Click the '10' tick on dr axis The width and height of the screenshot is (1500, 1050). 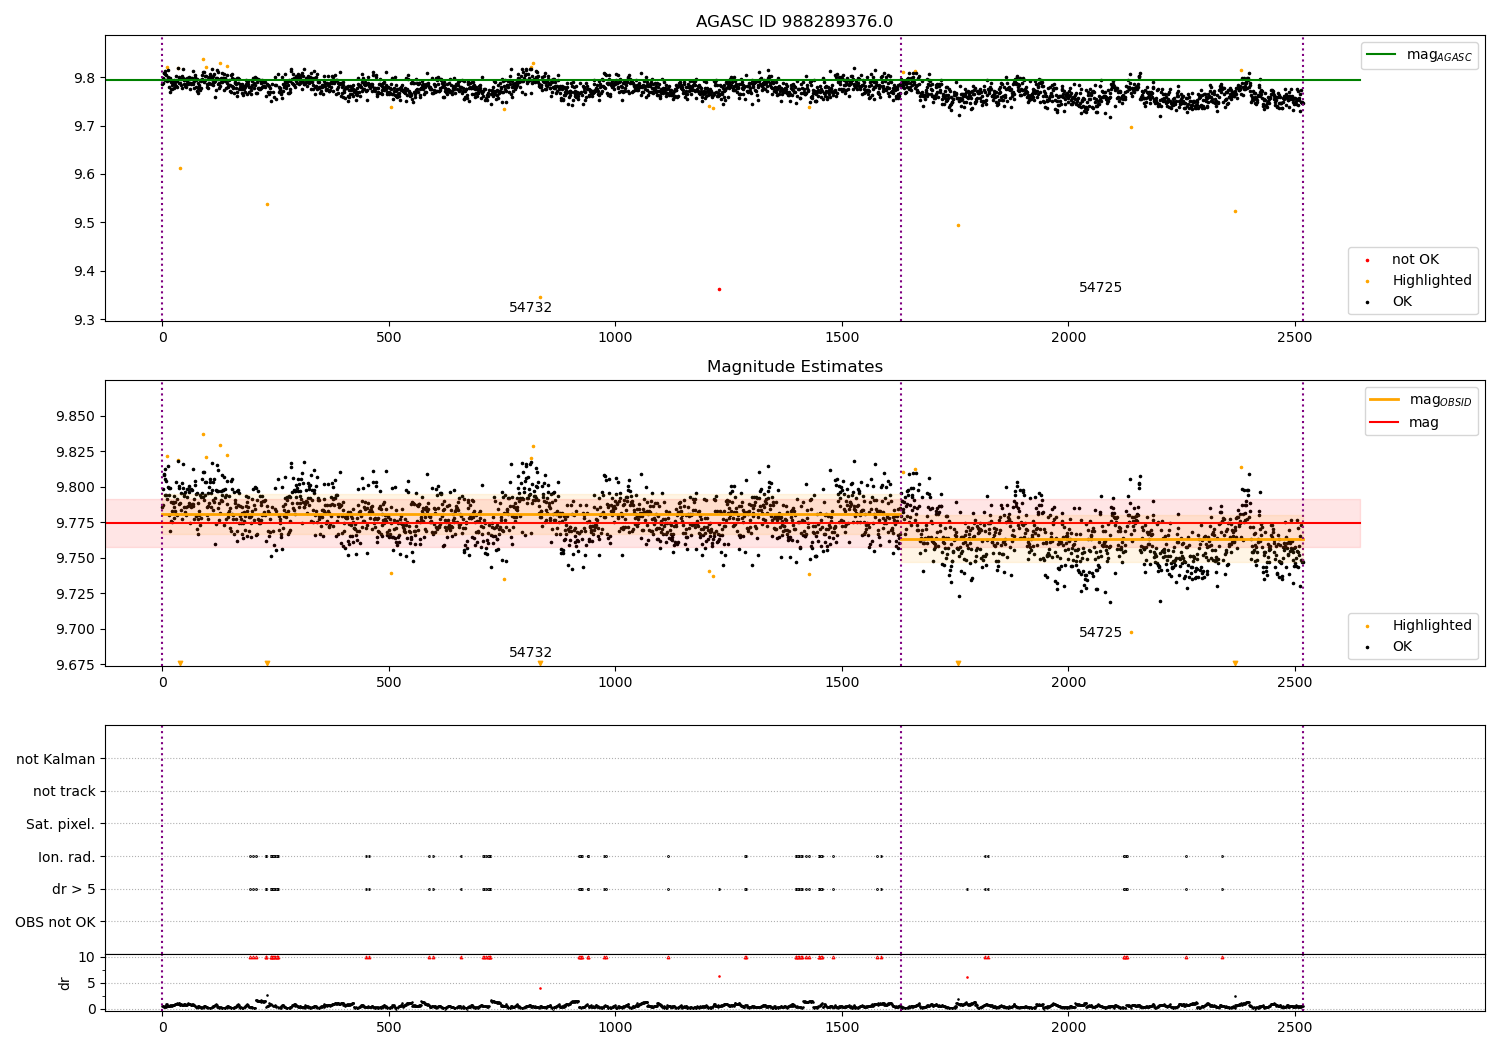[87, 957]
